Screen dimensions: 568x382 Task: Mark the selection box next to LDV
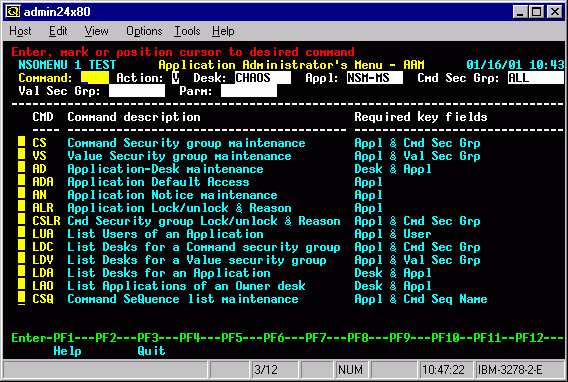coord(21,259)
